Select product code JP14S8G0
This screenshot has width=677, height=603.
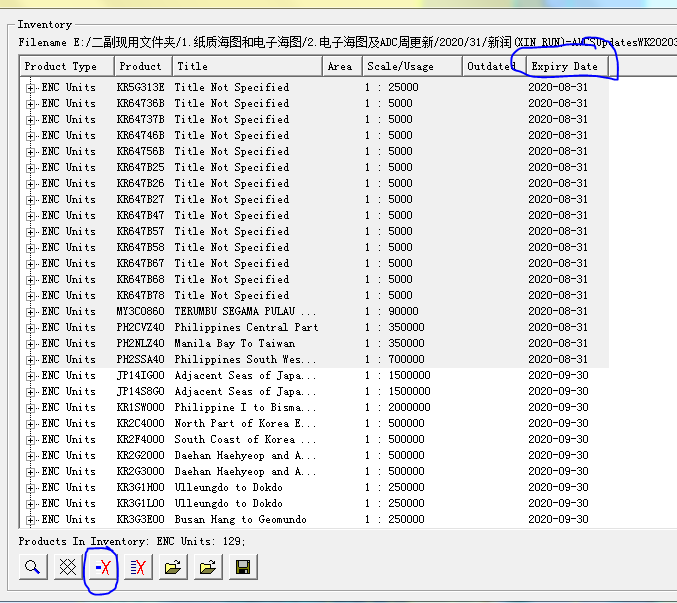140,391
